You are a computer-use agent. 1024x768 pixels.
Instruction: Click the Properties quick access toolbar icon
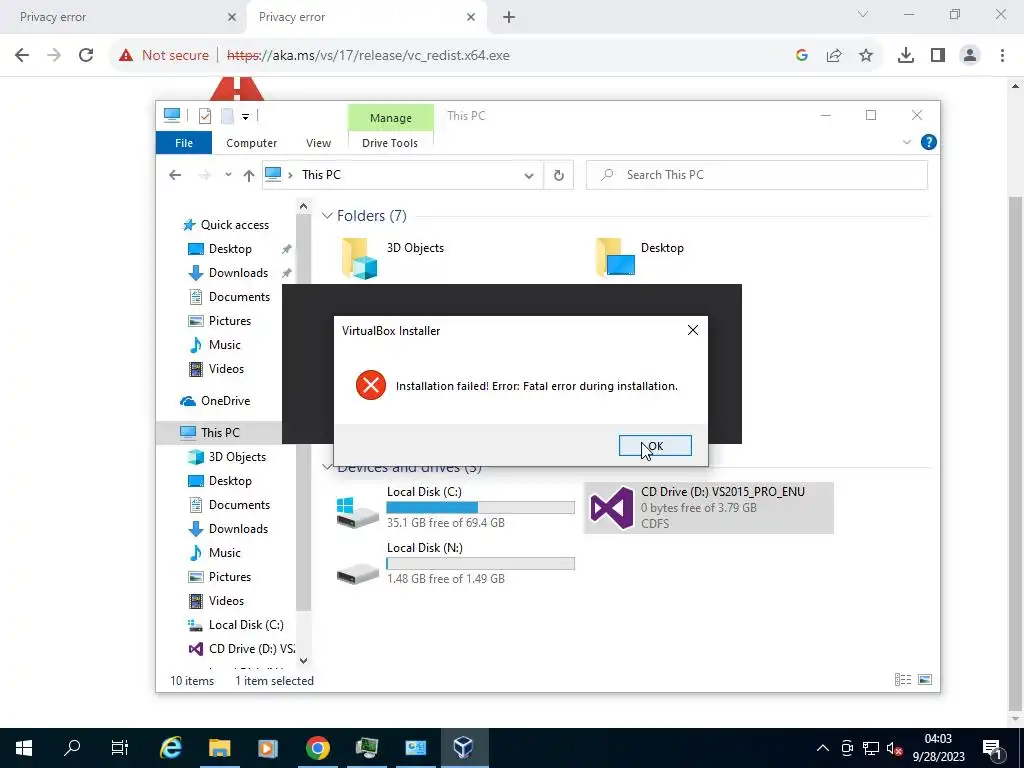pos(205,116)
